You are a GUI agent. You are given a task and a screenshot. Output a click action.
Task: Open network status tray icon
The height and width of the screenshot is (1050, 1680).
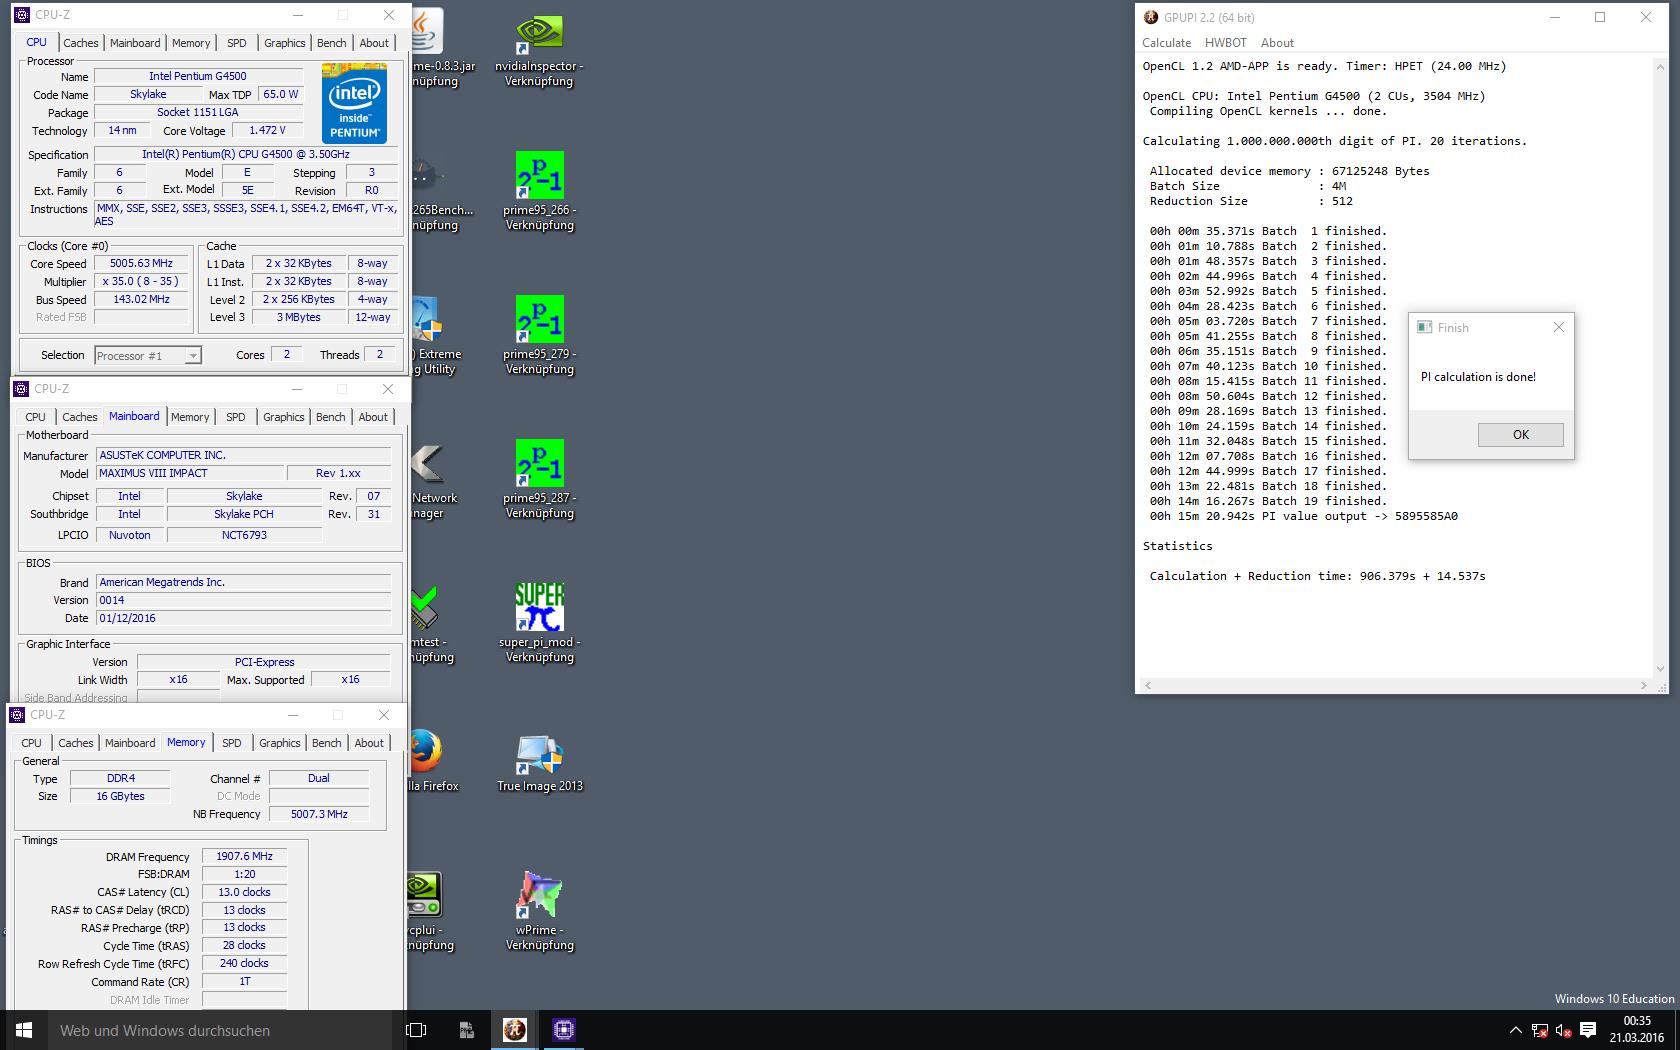tap(1539, 1030)
